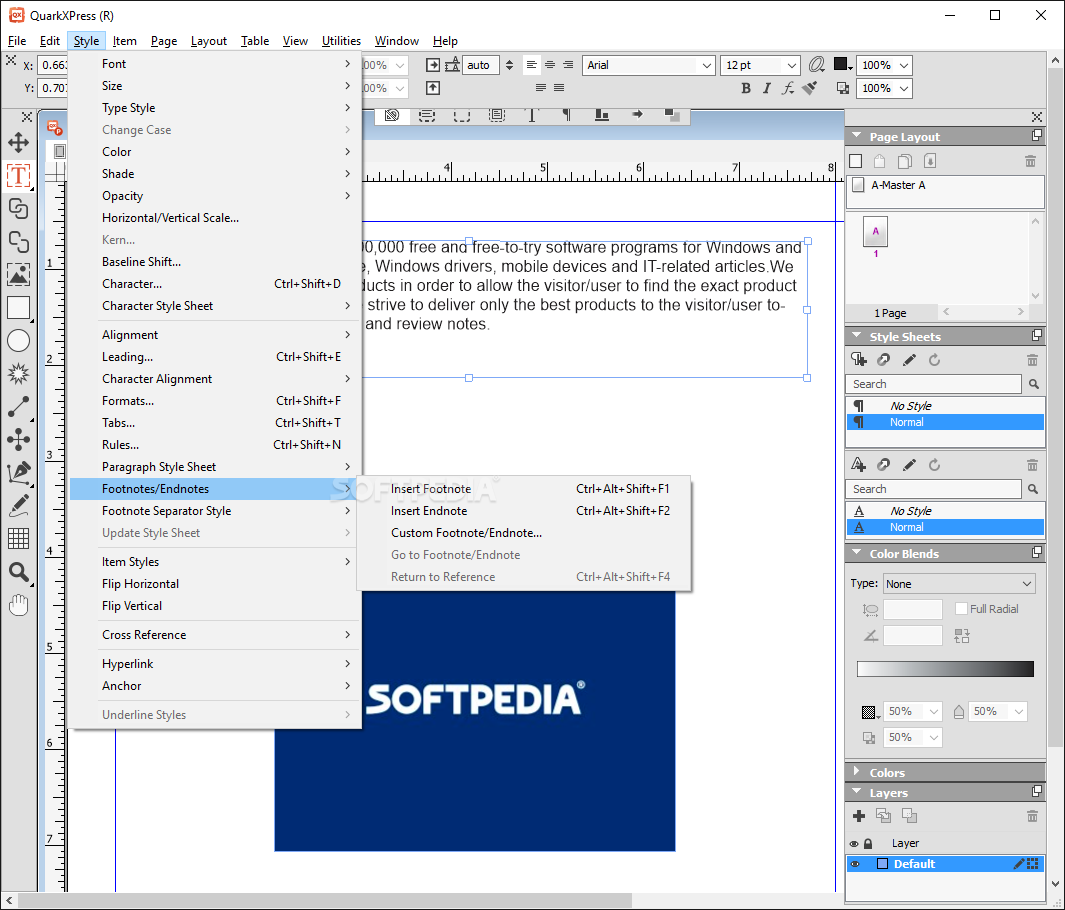This screenshot has width=1065, height=910.
Task: Add new layer with plus icon
Action: 859,816
